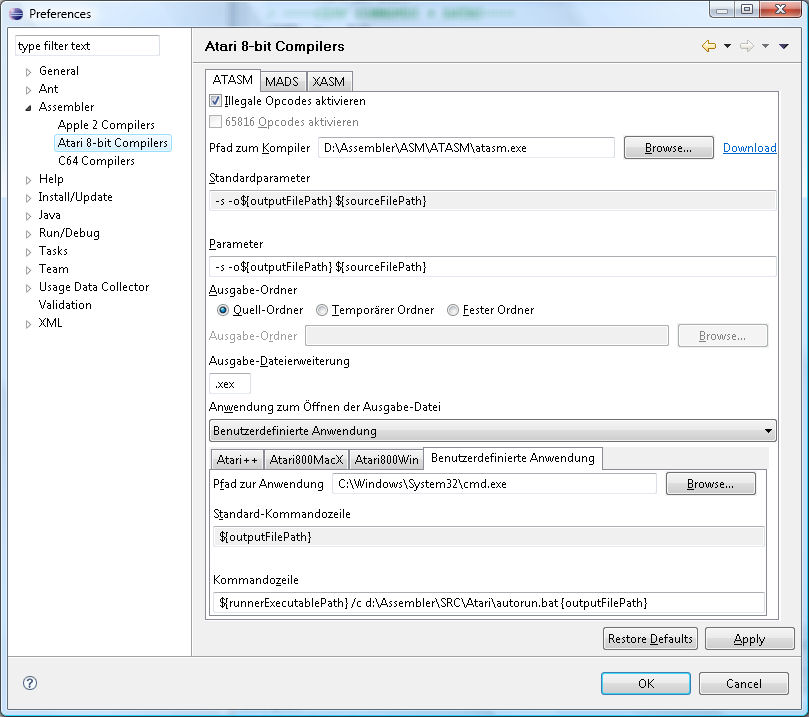Switch to the XASM tab
The width and height of the screenshot is (809, 717).
(329, 82)
